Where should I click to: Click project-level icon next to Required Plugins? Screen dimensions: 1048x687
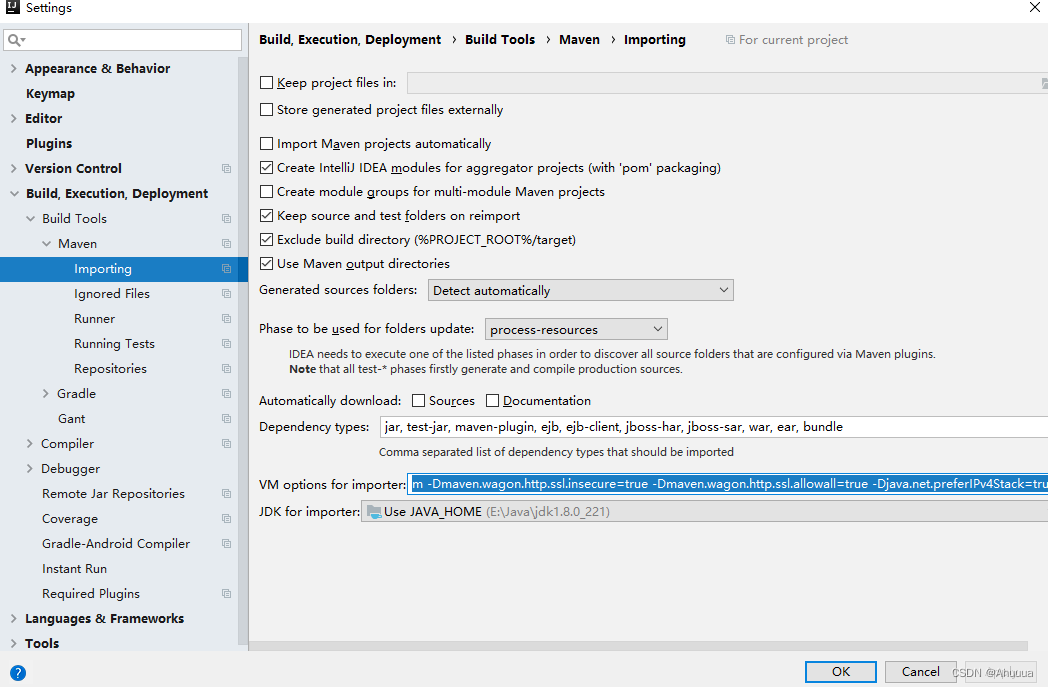(227, 593)
